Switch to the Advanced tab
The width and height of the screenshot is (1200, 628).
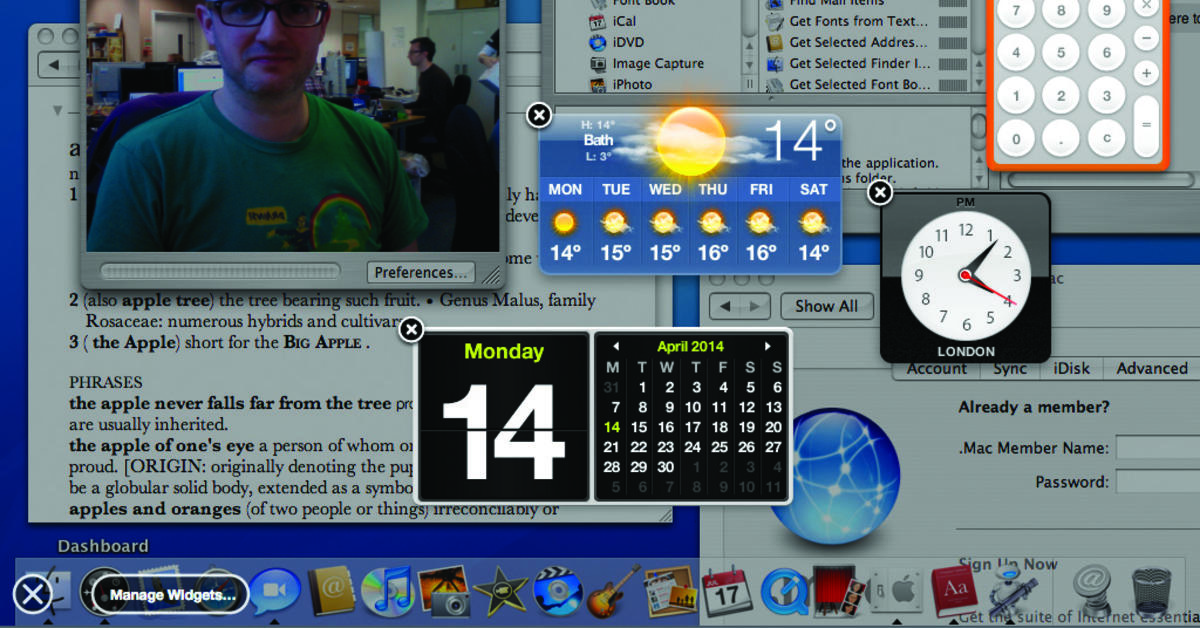tap(1152, 368)
